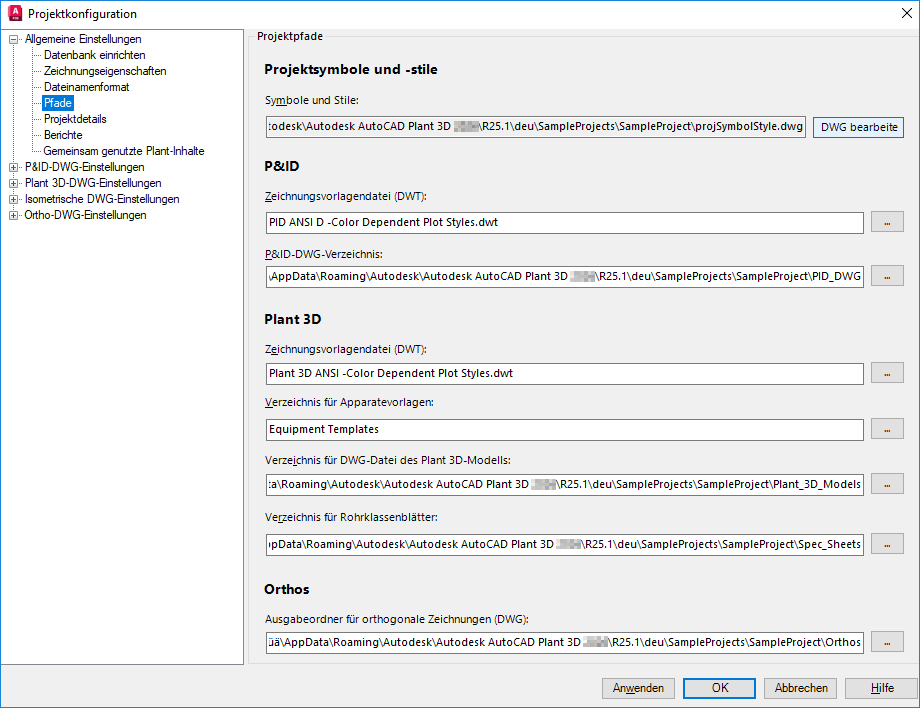Click the AutoCAD Plant 3D title bar icon
Image resolution: width=920 pixels, height=708 pixels.
(14, 13)
